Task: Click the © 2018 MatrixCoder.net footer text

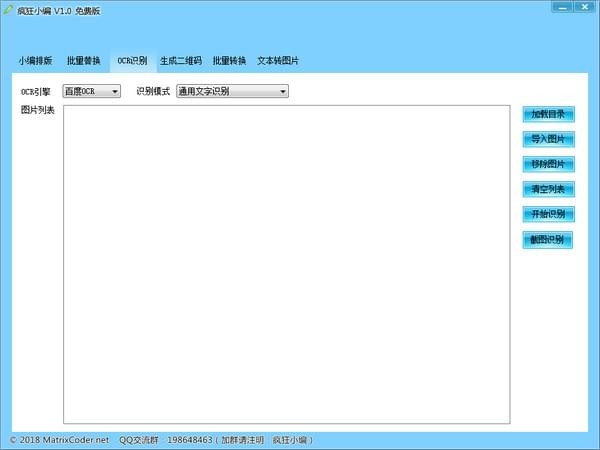Action: 59,440
